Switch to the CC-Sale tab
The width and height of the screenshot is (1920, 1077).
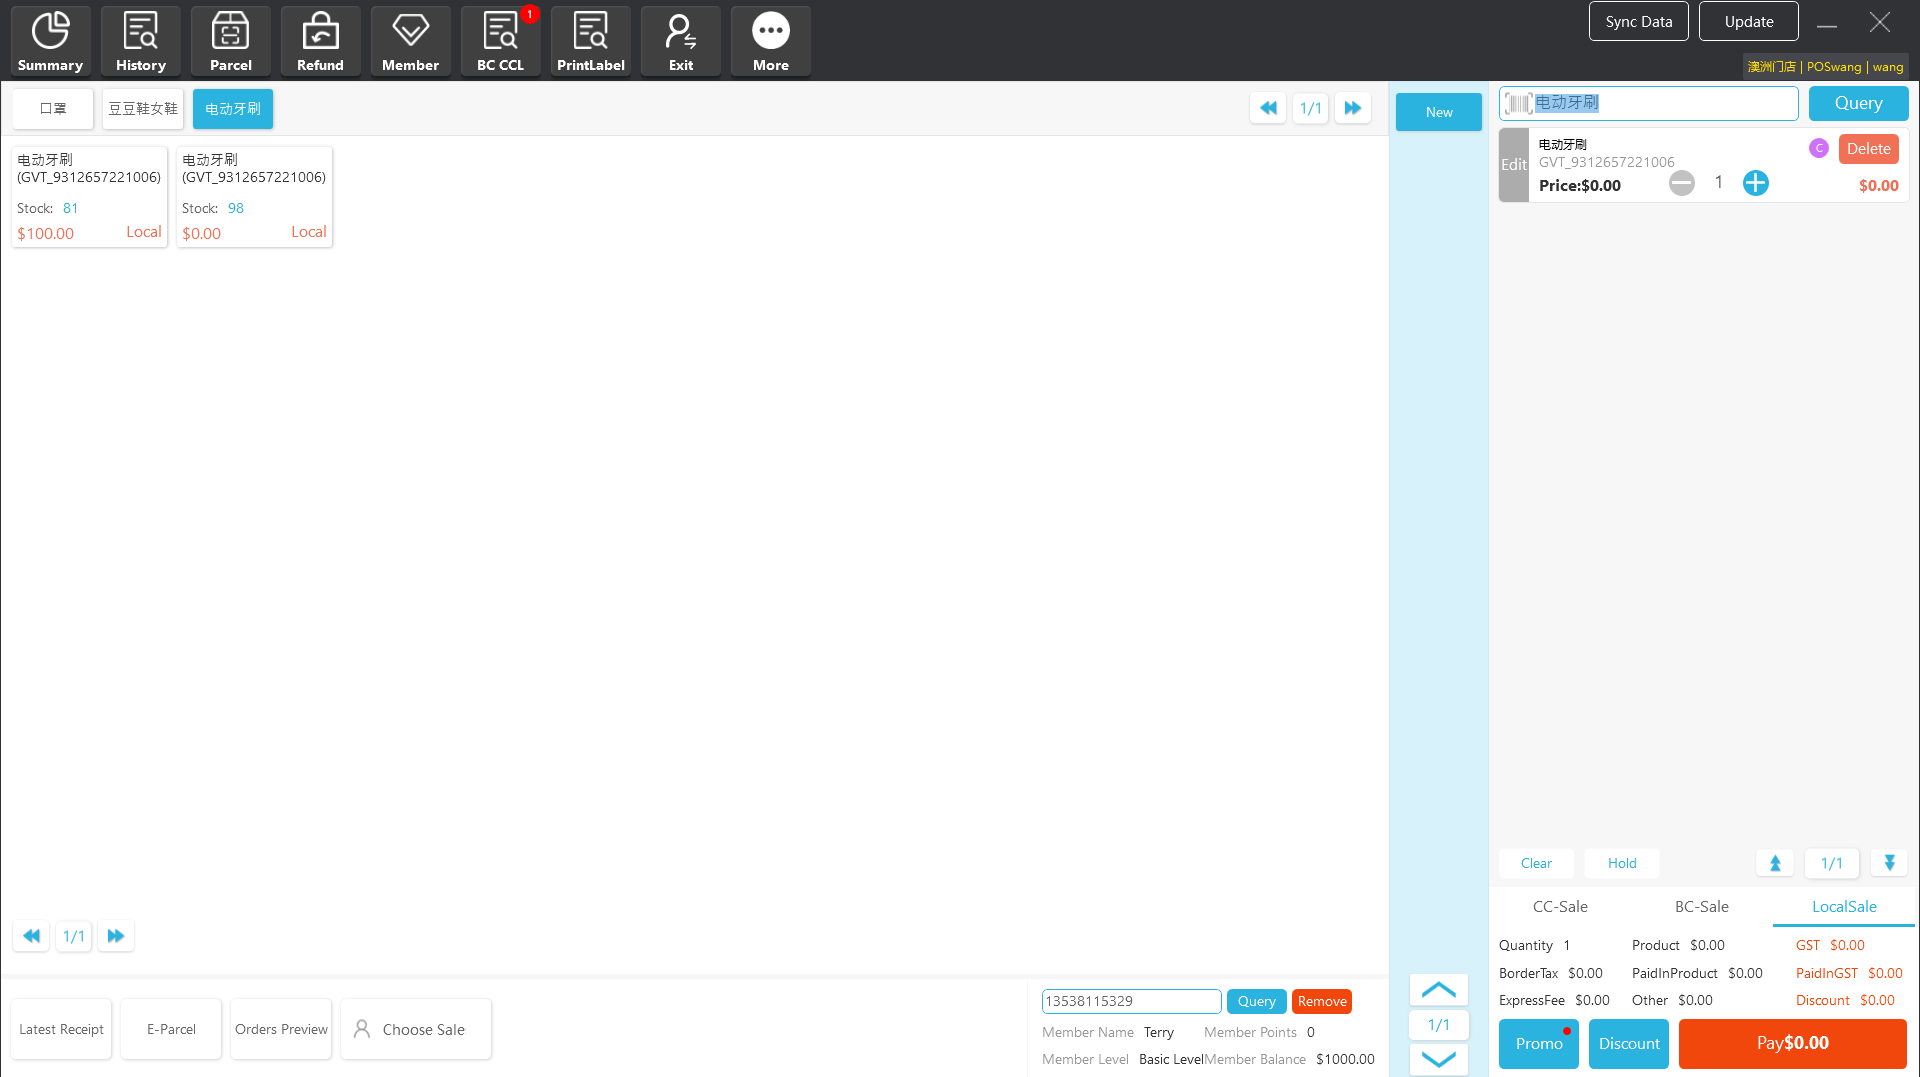1559,906
